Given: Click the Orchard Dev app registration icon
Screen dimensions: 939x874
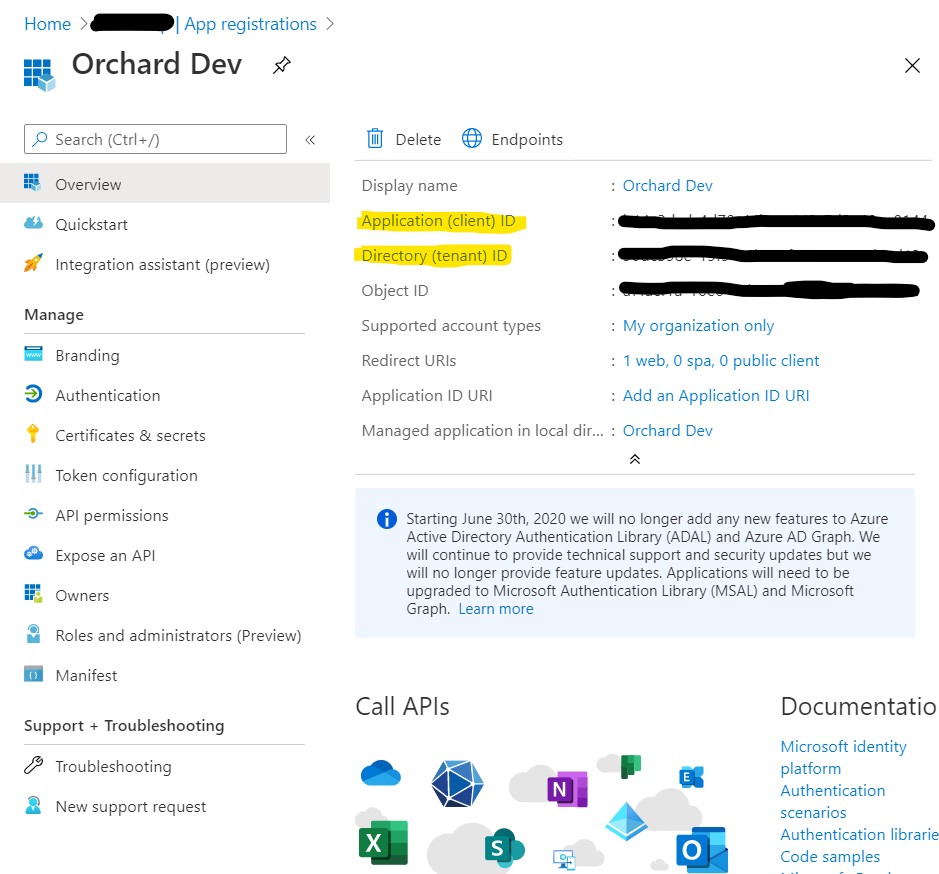Looking at the screenshot, I should tap(40, 74).
